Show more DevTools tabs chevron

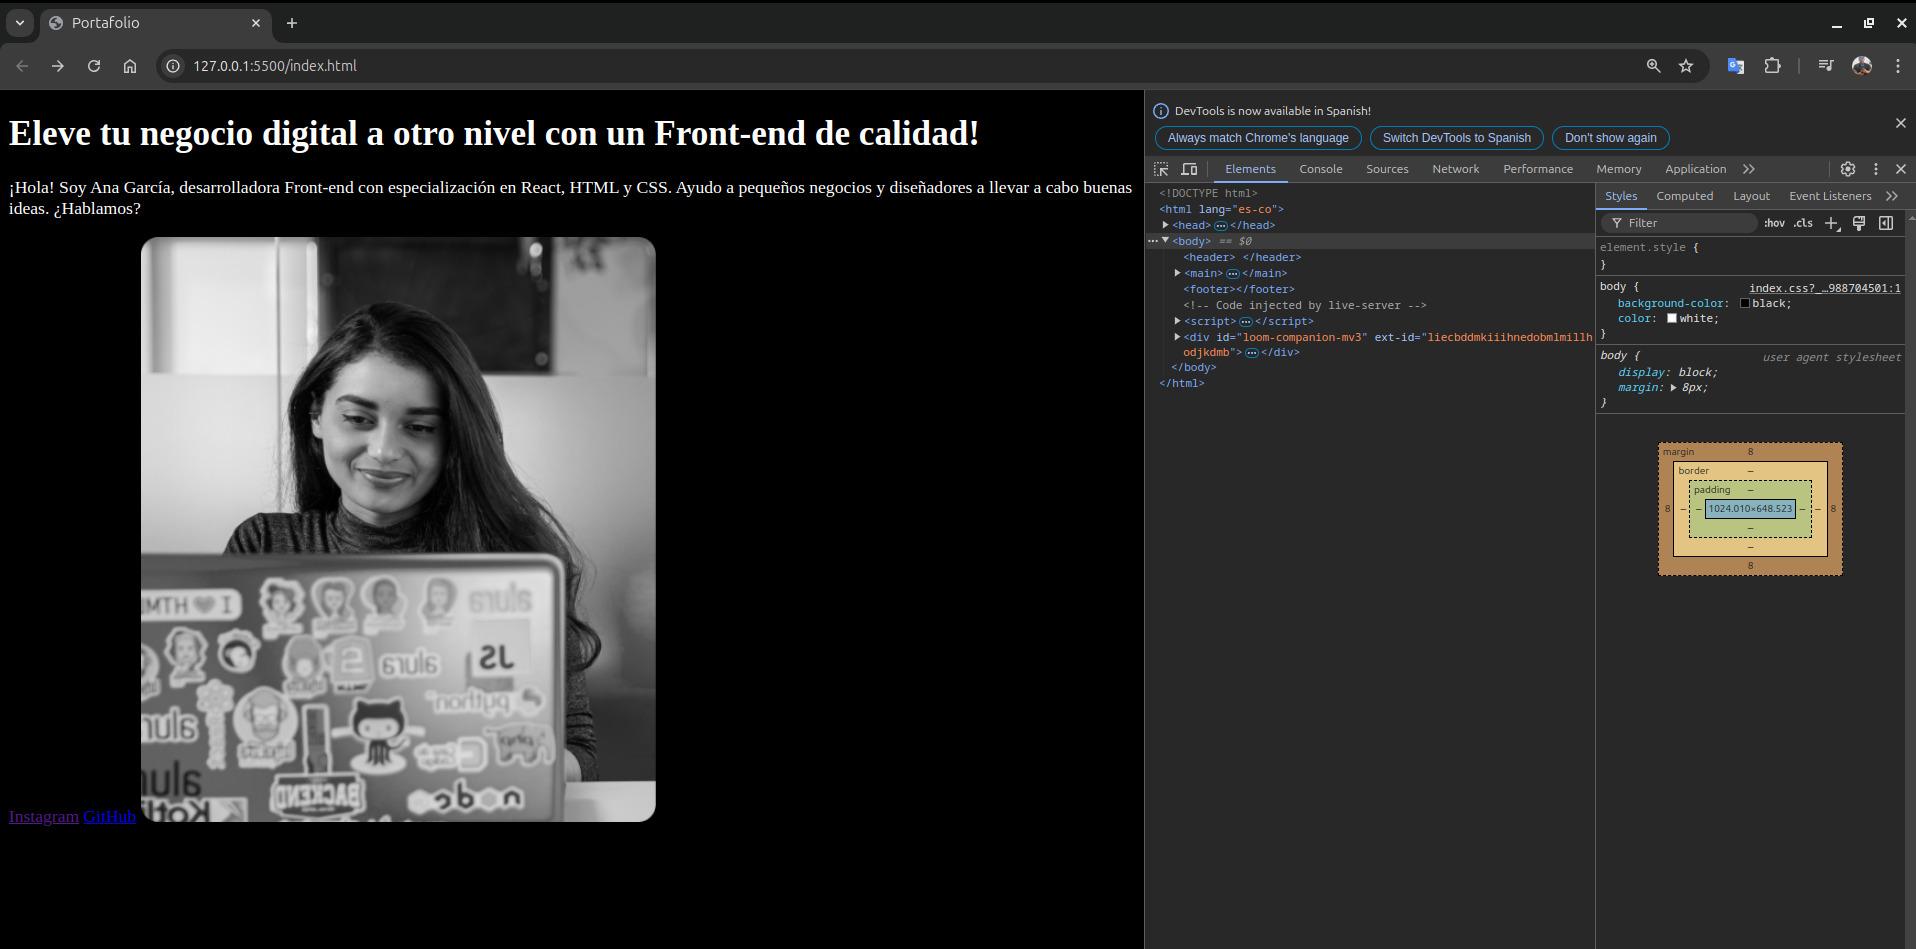1749,169
